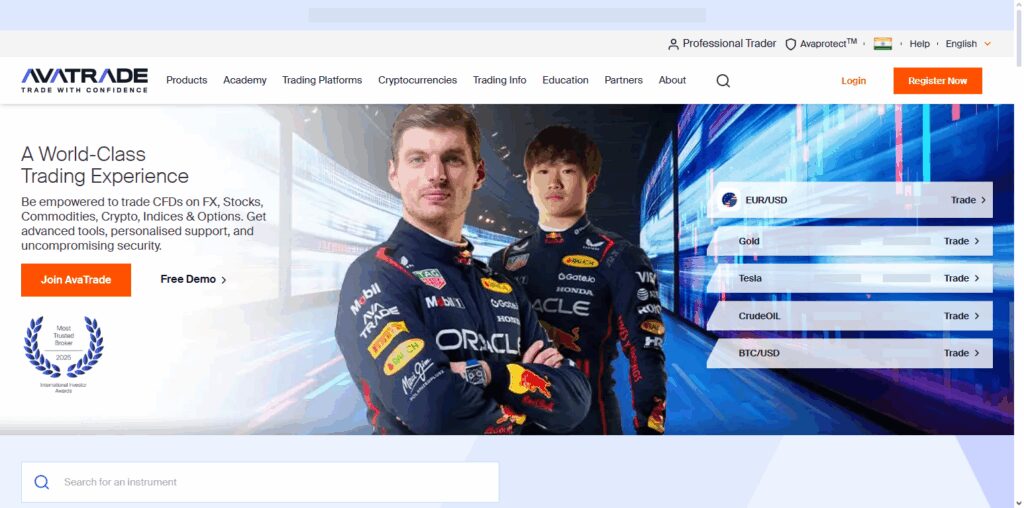Click the Professional Trader person icon

pyautogui.click(x=673, y=44)
